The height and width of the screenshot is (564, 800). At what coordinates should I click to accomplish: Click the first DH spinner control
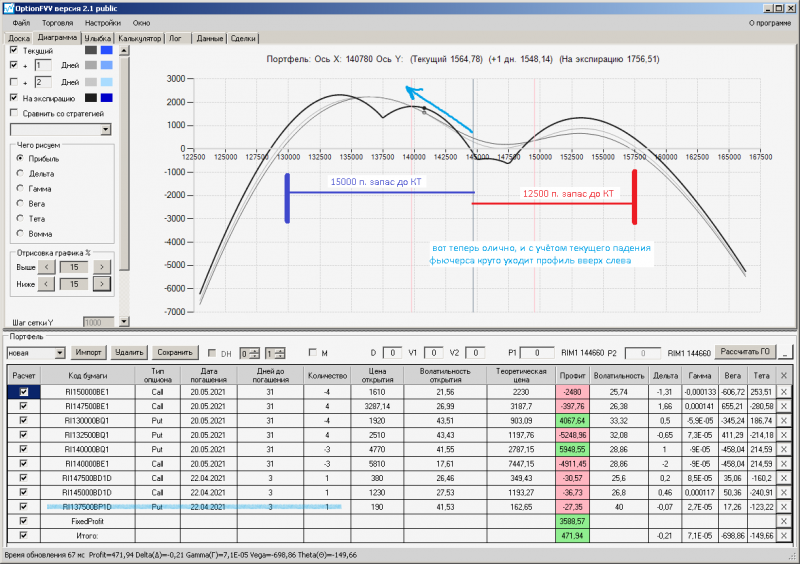coord(249,353)
